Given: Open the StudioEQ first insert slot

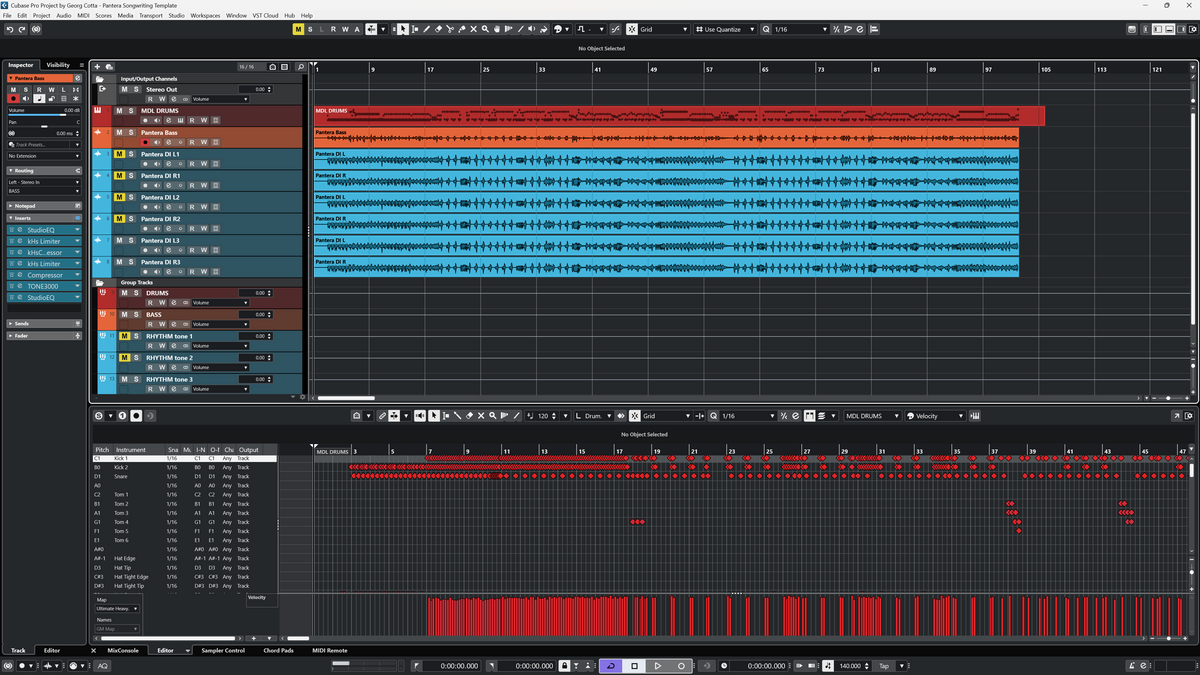Looking at the screenshot, I should click(x=44, y=229).
